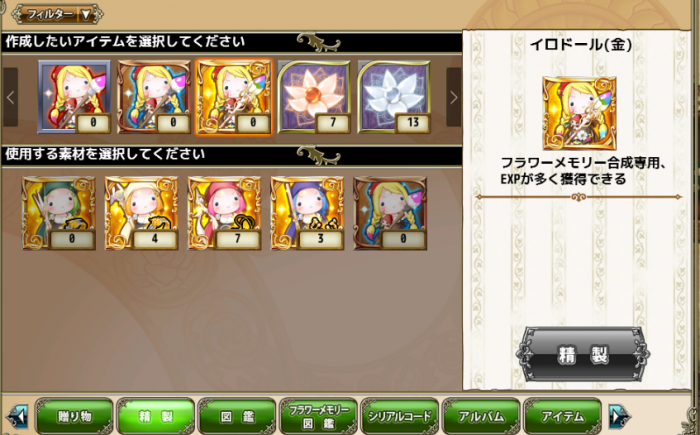Show previous items with left chevron arrow
Screen dimensions: 700x435
click(10, 97)
